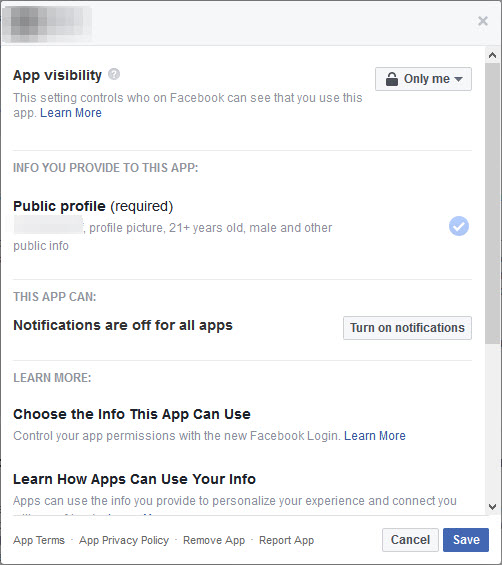Open Learn More under App visibility
Screen dimensions: 502x565
[71, 113]
